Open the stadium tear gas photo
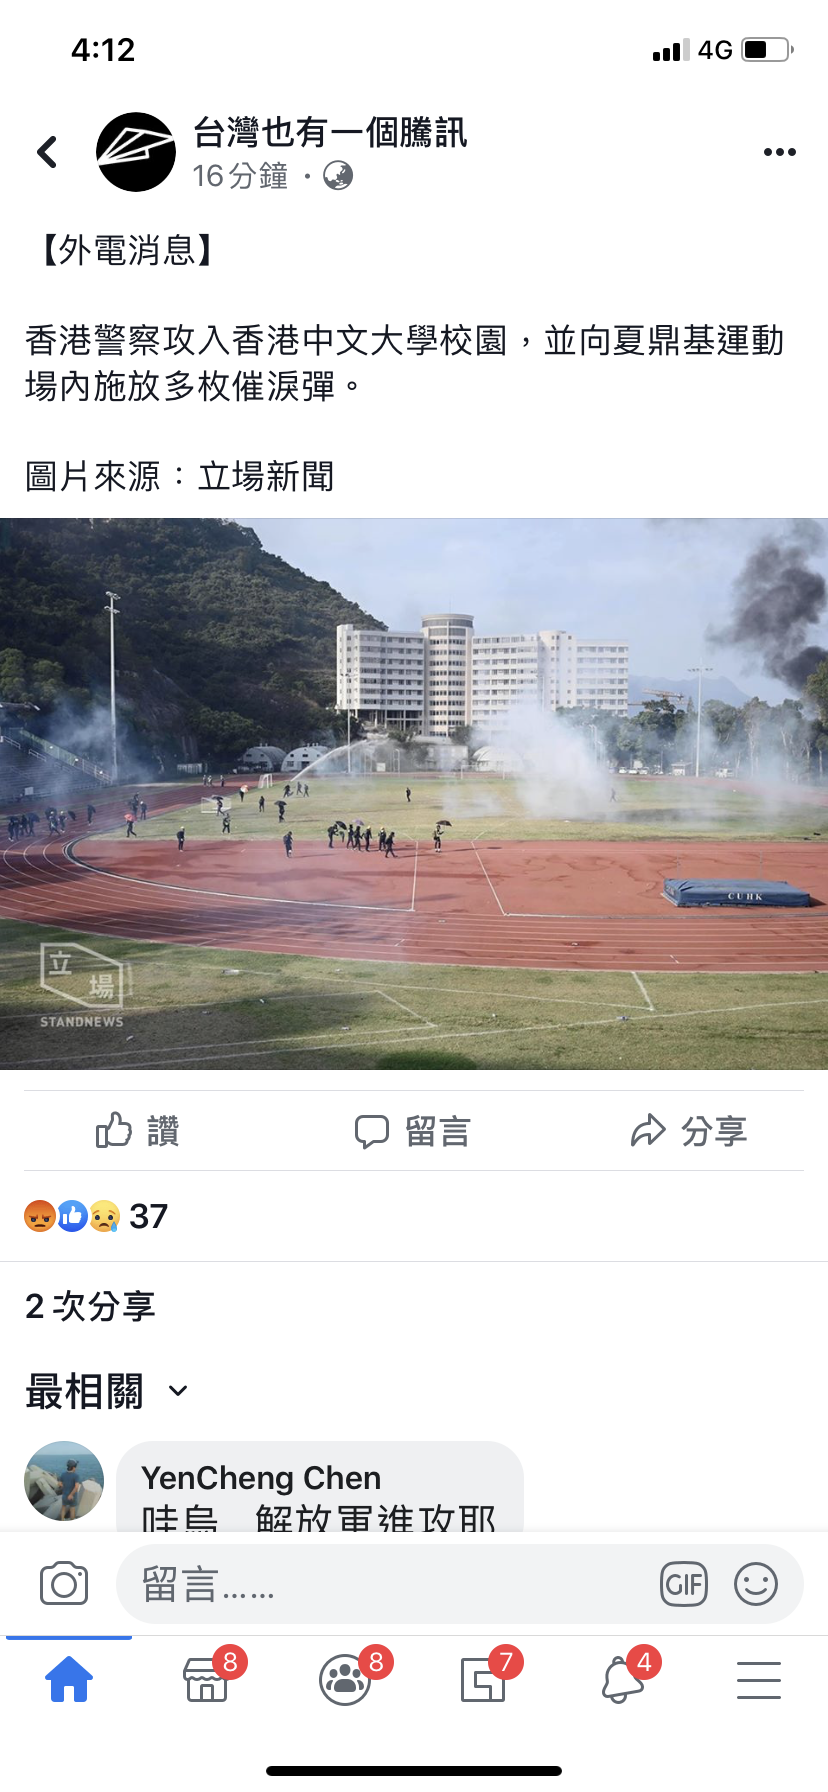The width and height of the screenshot is (828, 1792). point(414,794)
